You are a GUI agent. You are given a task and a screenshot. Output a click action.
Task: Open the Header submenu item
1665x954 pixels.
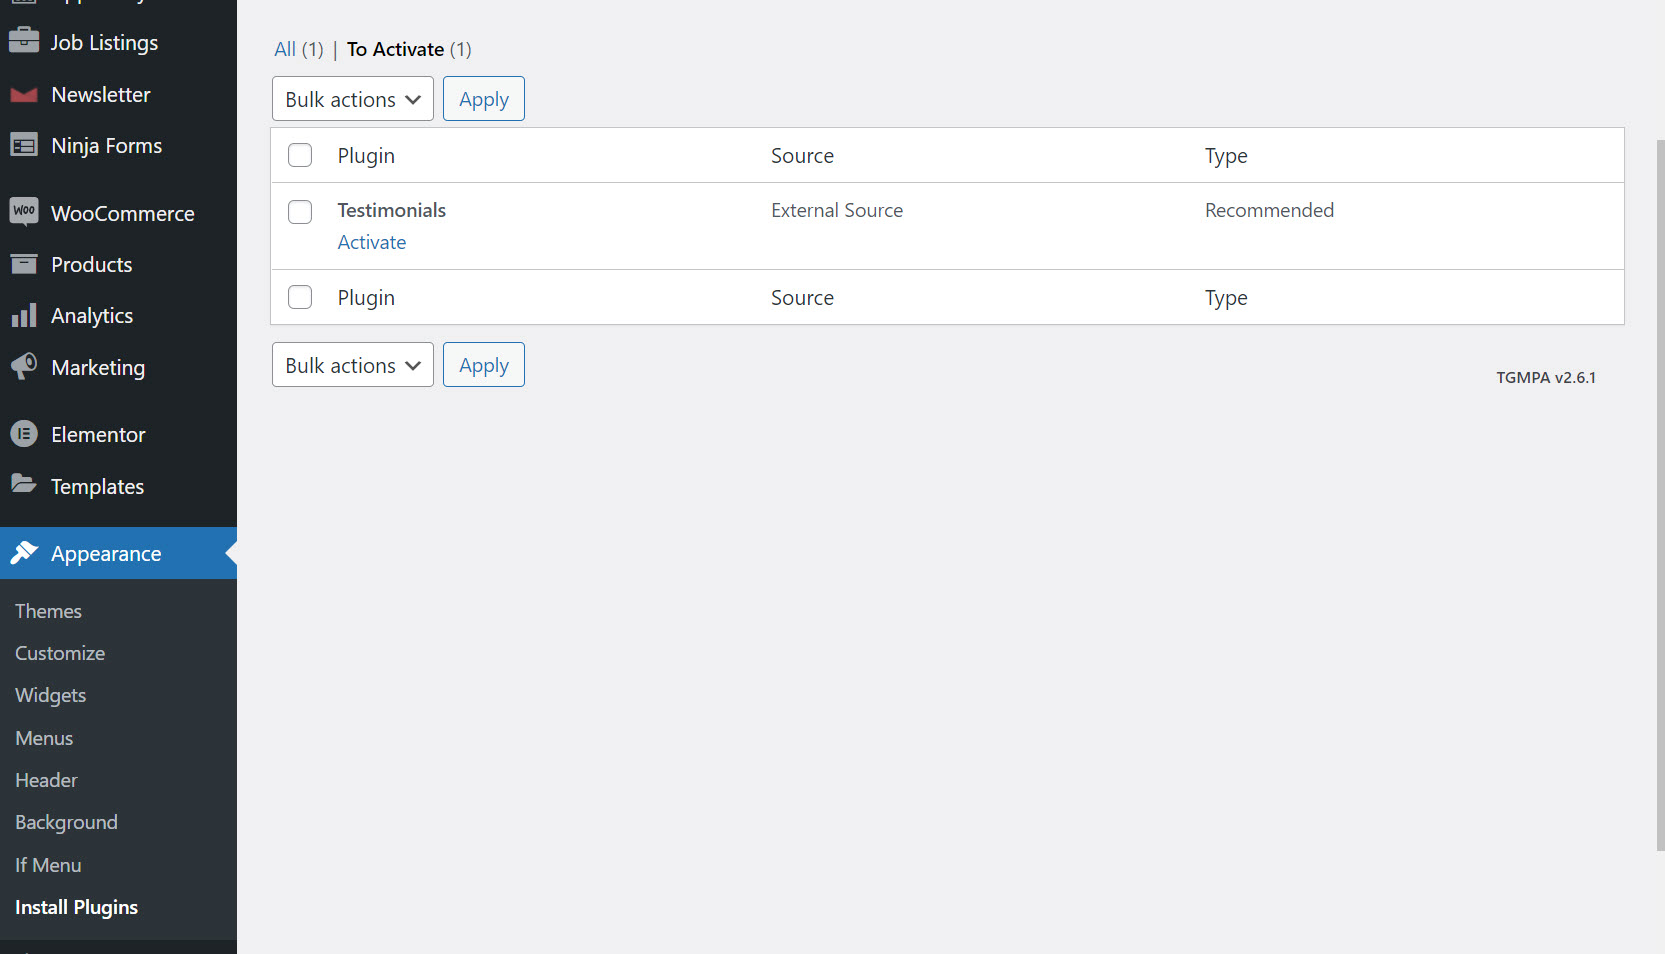point(46,780)
